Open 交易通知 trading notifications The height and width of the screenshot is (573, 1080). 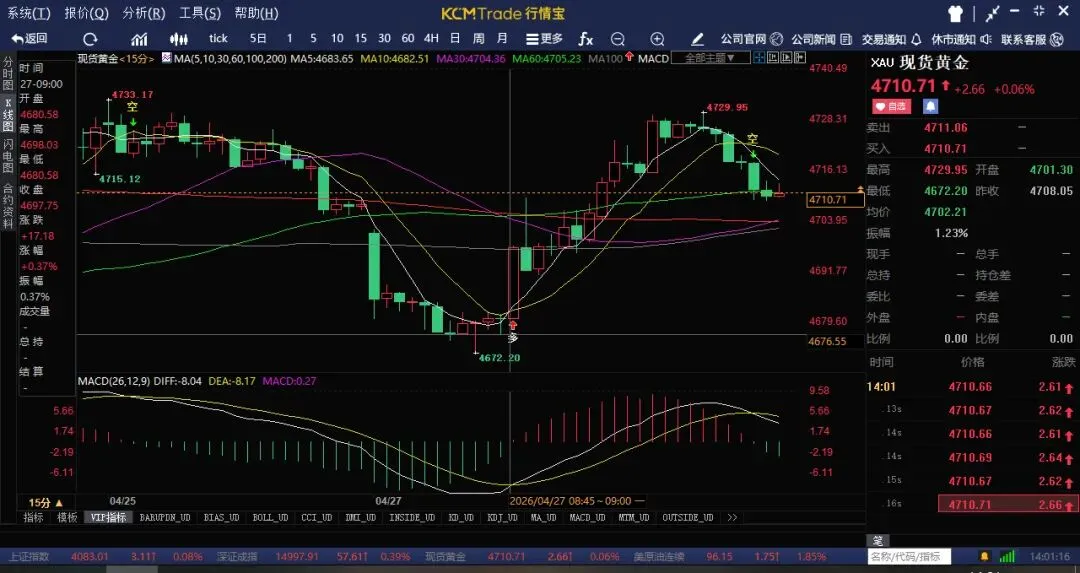tap(891, 39)
